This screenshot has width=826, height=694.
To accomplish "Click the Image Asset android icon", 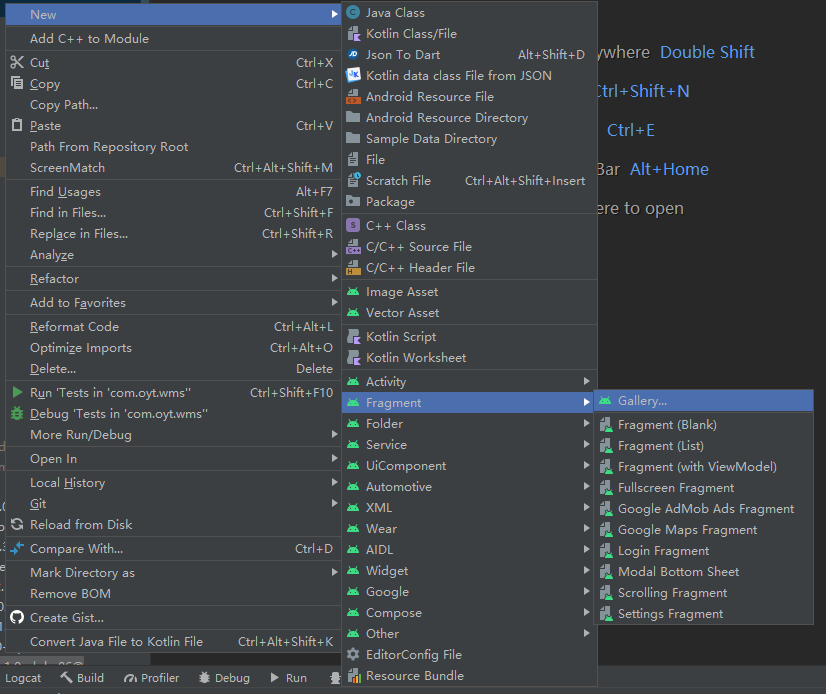I will point(353,291).
